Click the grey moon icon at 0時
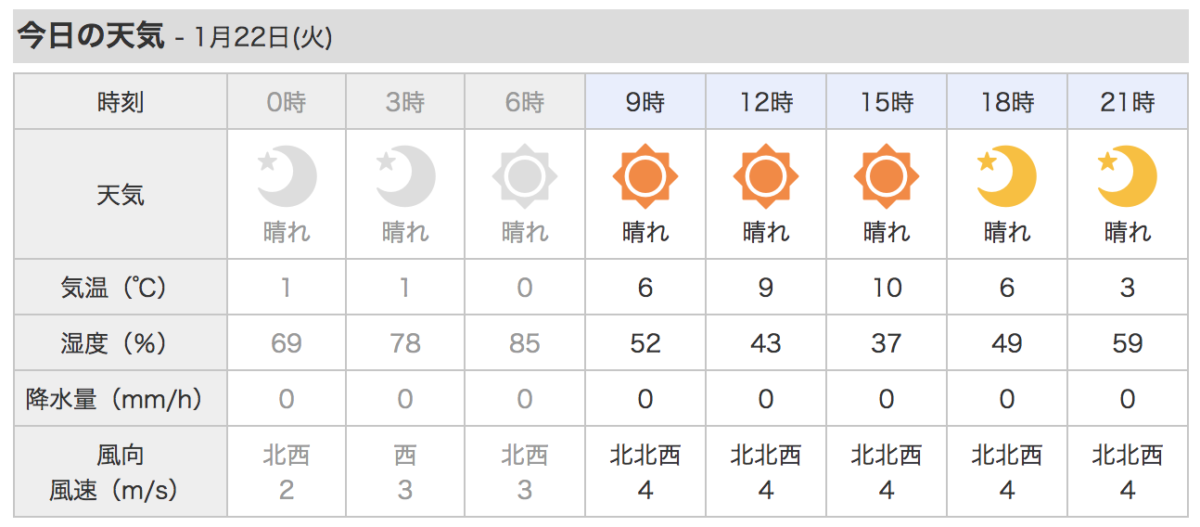The height and width of the screenshot is (527, 1200). [x=287, y=177]
